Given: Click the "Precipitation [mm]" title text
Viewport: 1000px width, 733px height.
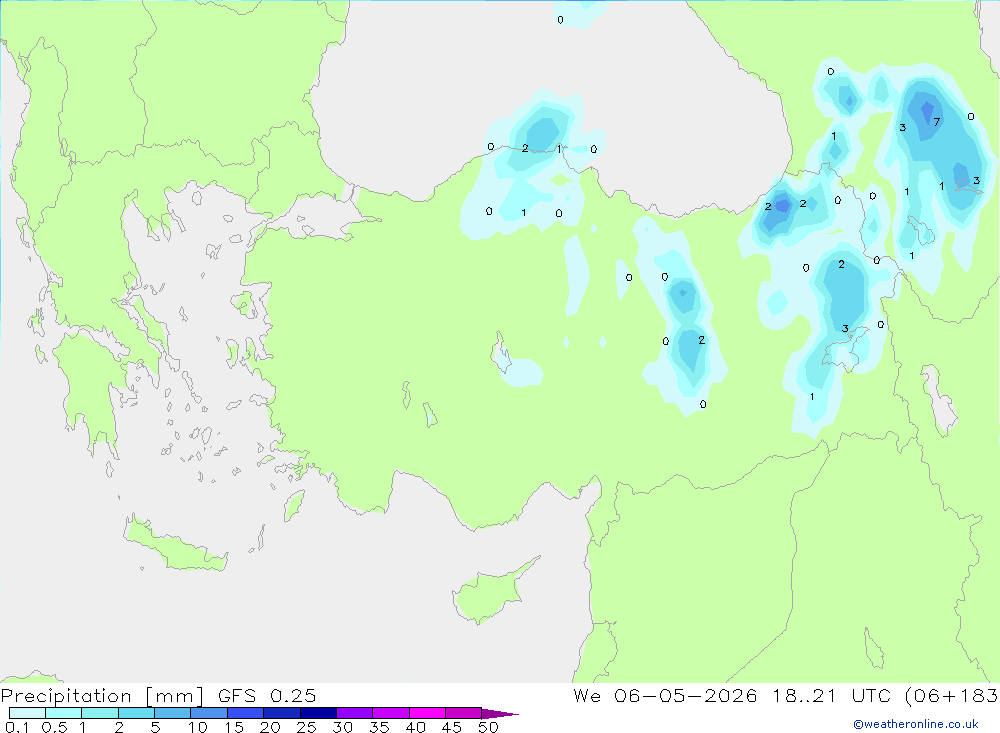Looking at the screenshot, I should [x=102, y=696].
